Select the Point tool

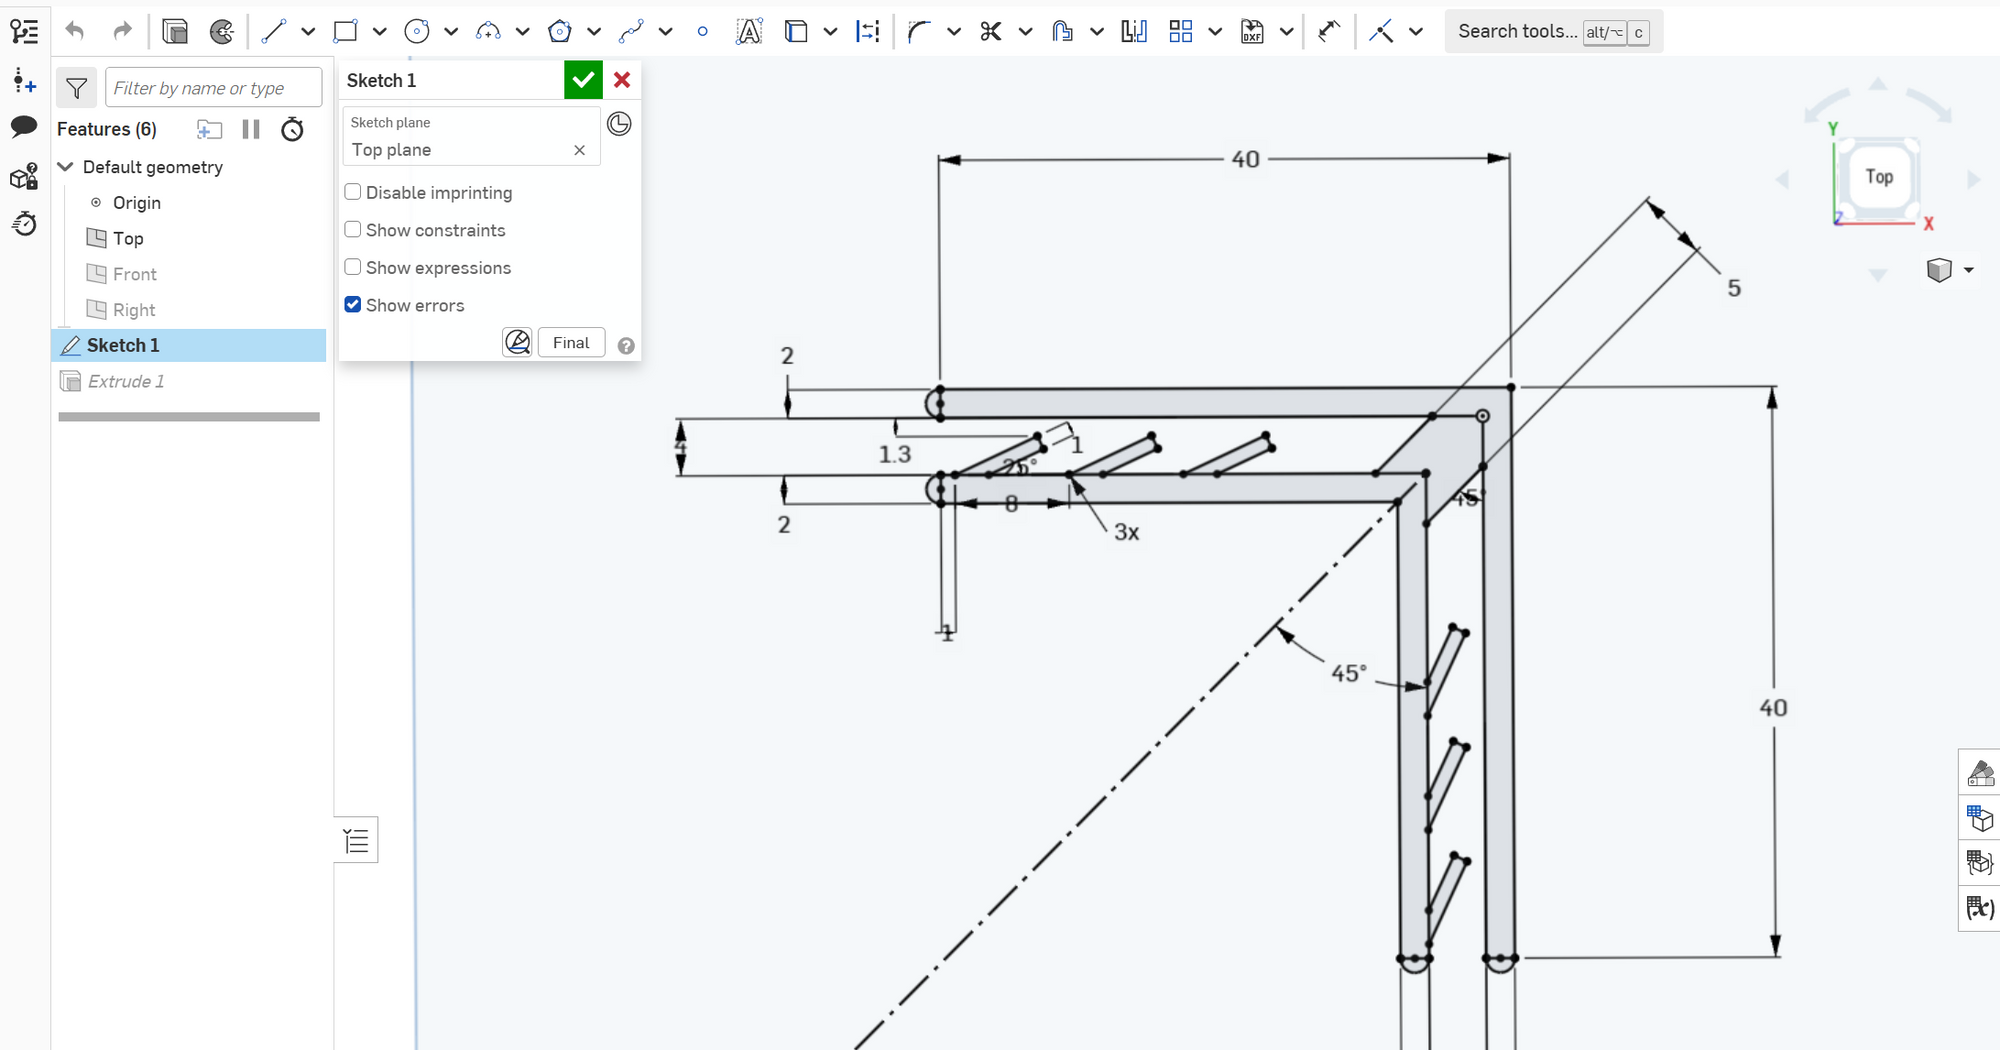click(x=703, y=32)
